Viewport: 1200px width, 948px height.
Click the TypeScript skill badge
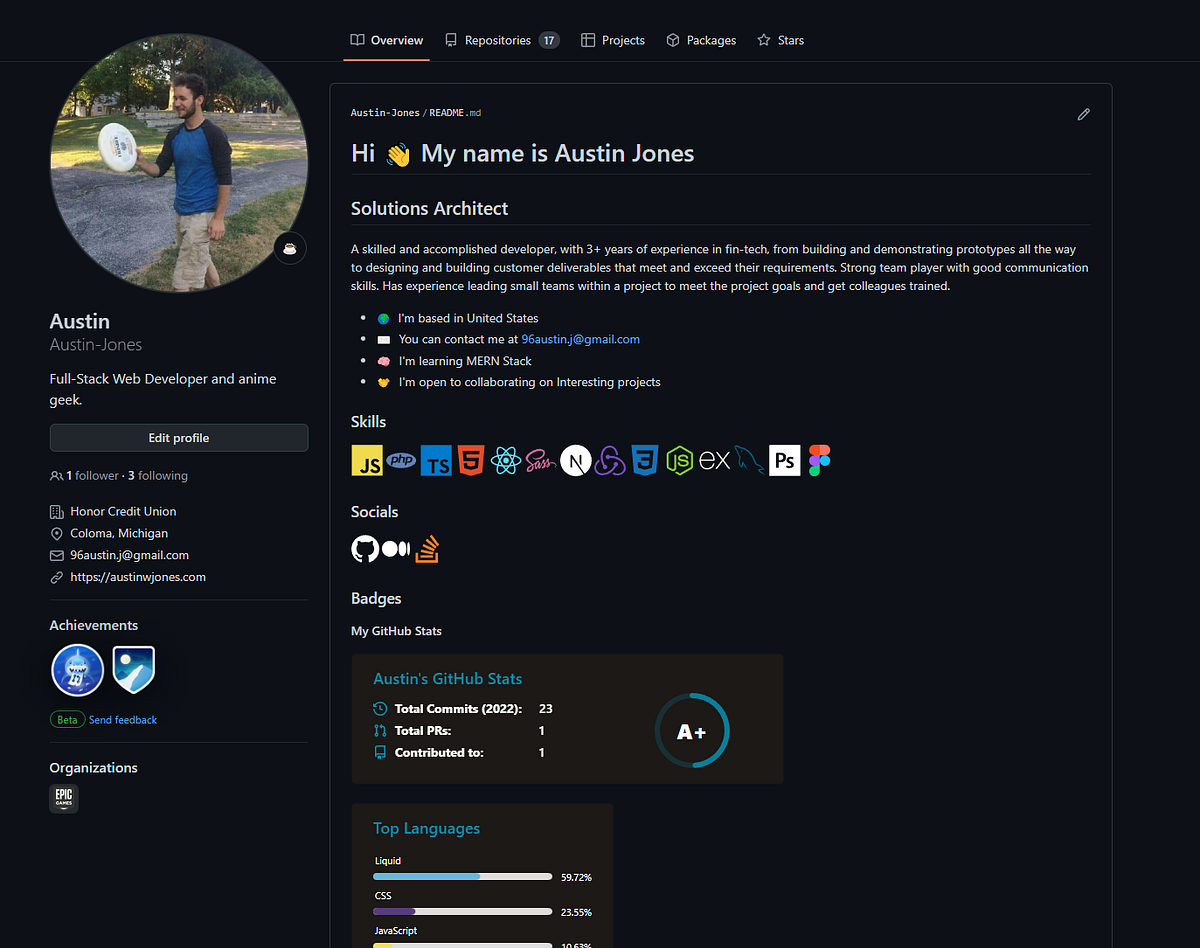pyautogui.click(x=436, y=460)
